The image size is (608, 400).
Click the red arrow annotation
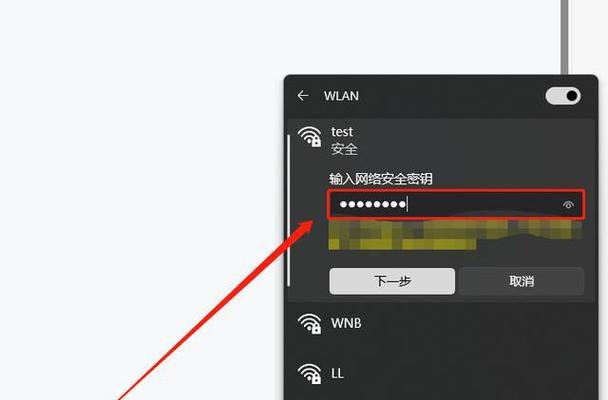pyautogui.click(x=217, y=310)
